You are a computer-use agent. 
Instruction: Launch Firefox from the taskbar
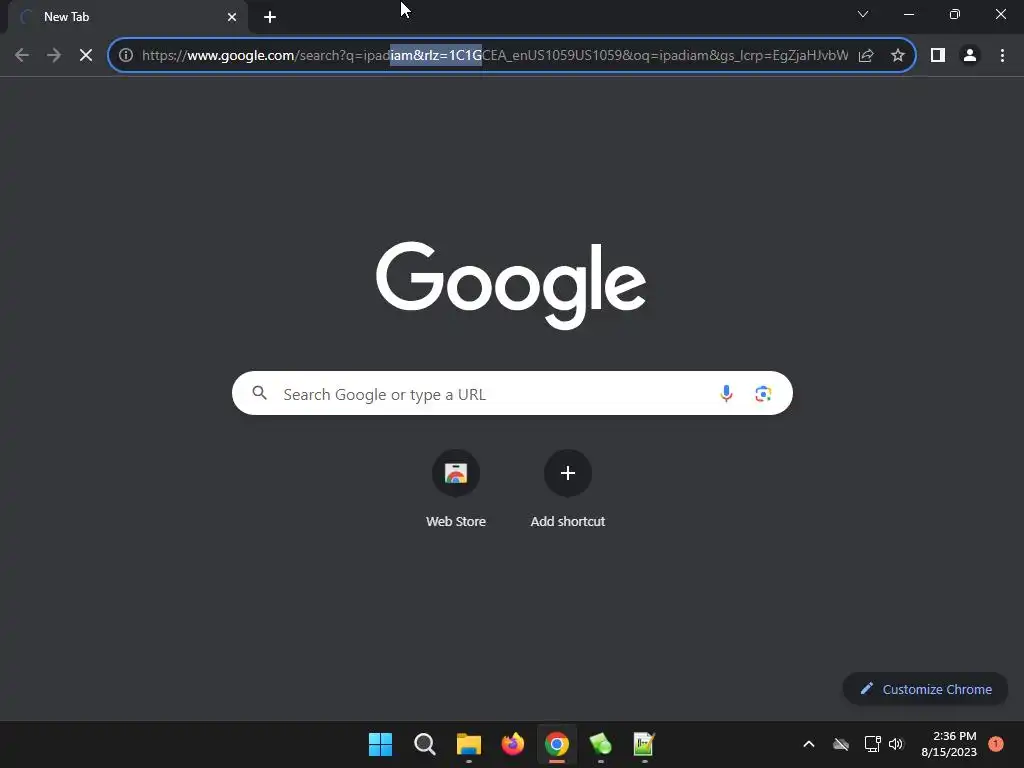point(513,744)
